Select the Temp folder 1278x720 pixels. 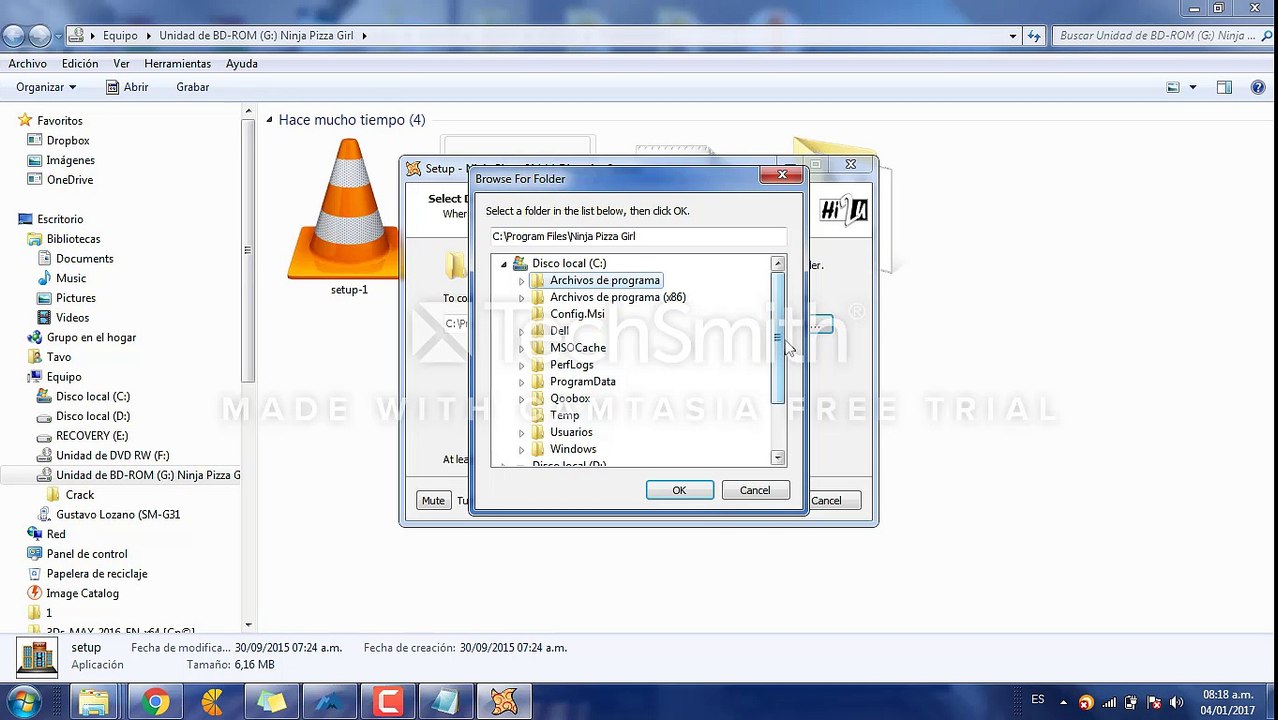(x=564, y=415)
